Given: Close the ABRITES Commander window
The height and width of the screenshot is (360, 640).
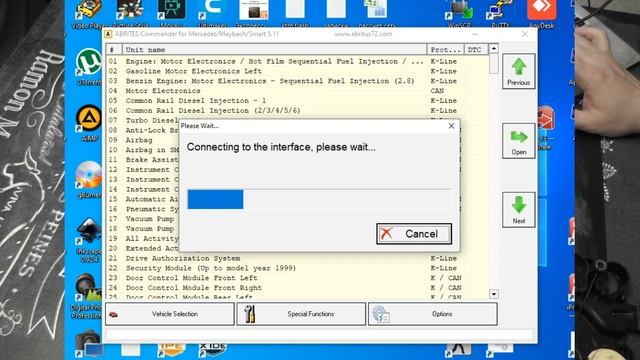Looking at the screenshot, I should (525, 34).
